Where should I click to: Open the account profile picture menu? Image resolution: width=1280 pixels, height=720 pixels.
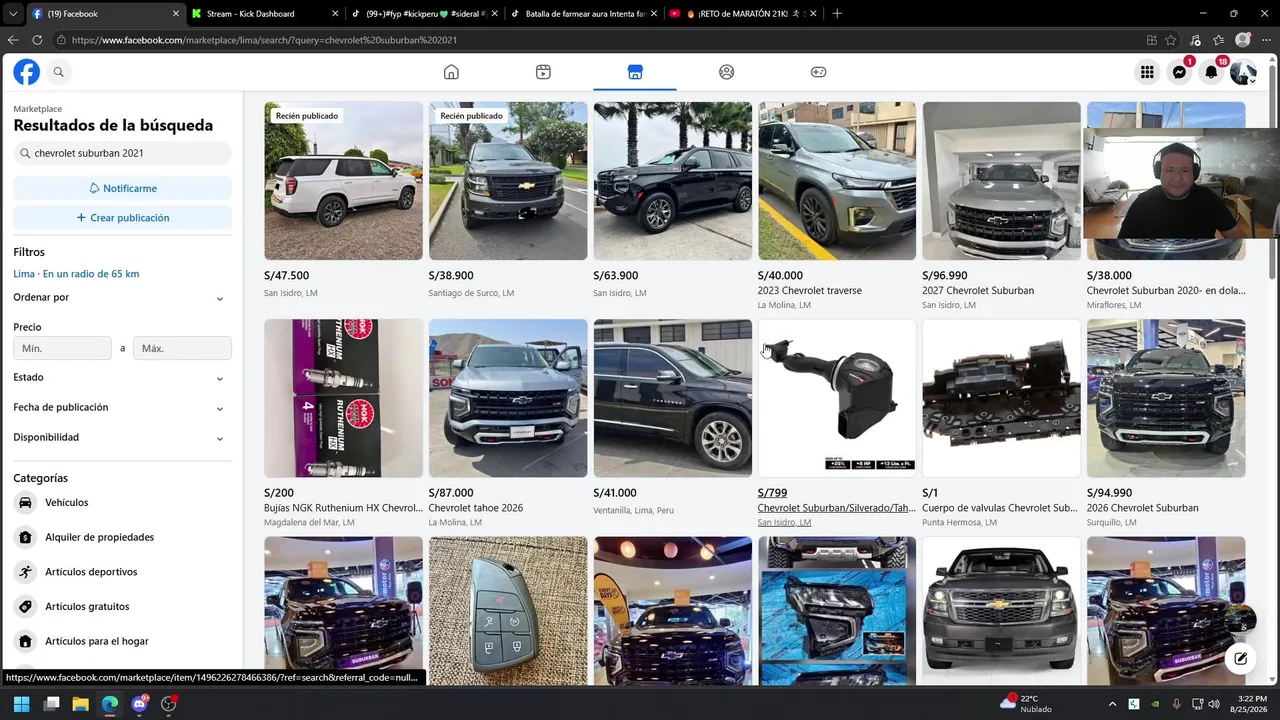tap(1243, 72)
